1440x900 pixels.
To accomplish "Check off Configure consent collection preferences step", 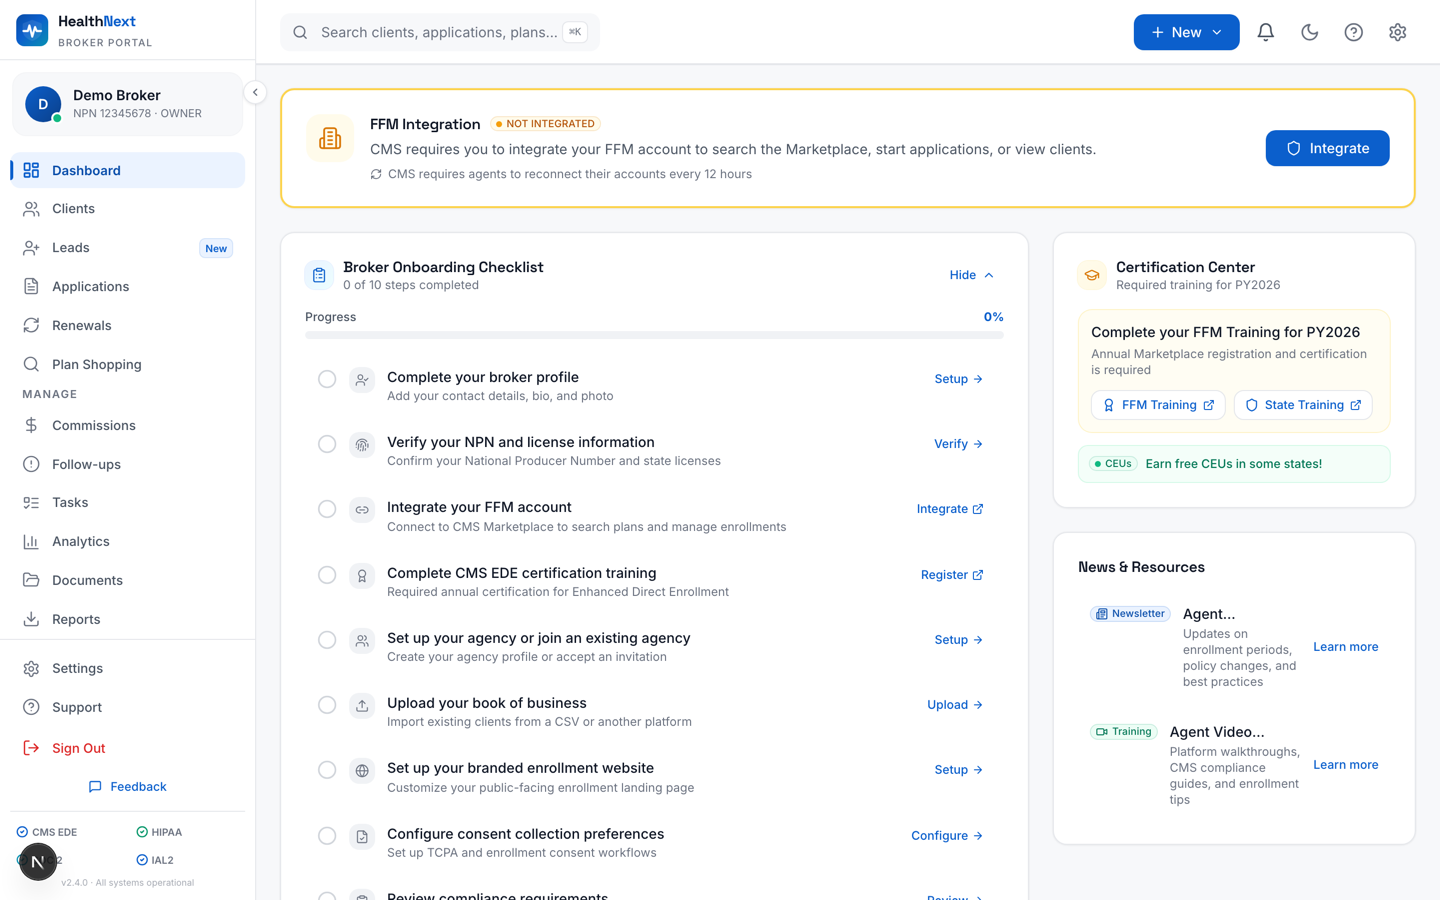I will click(x=327, y=836).
